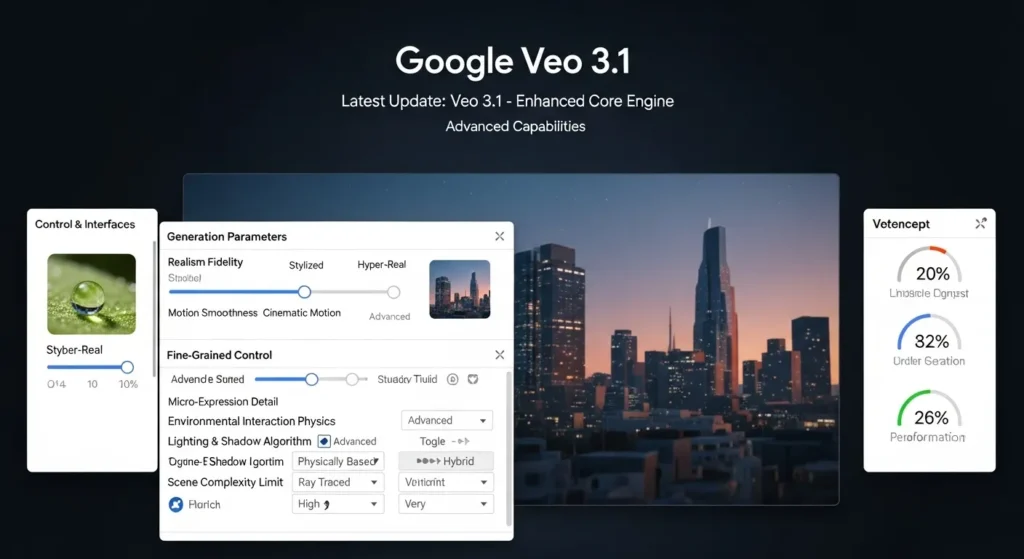Viewport: 1024px width, 559px height.
Task: Click the circular icon next to Studdry Tiulid
Action: pos(453,379)
